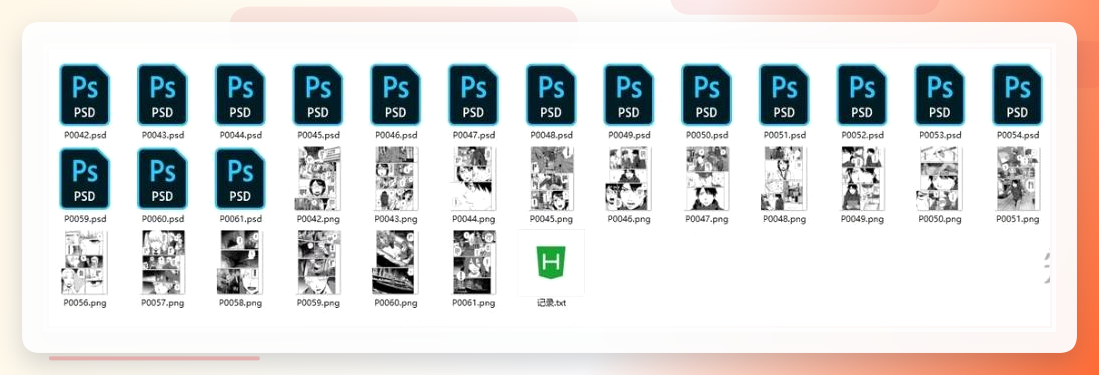
Task: Select the P0046.png image thumbnail
Action: [x=629, y=179]
